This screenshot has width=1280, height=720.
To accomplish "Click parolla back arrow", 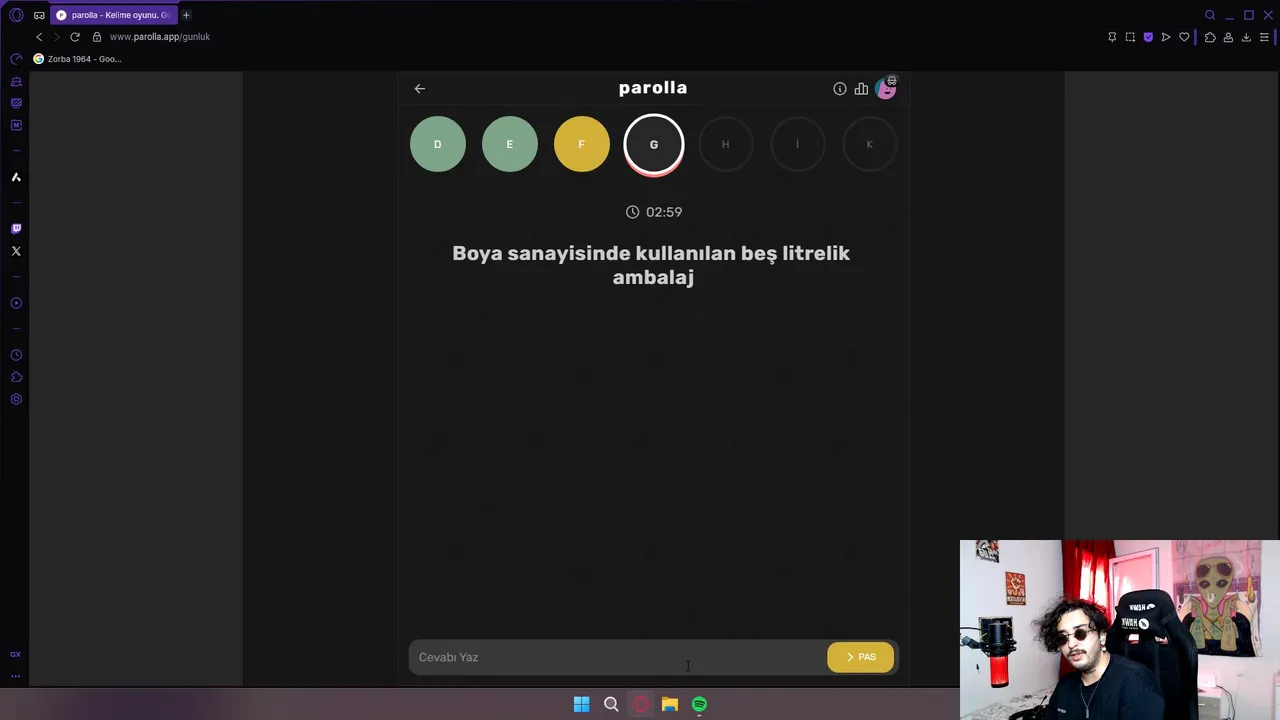I will (420, 88).
